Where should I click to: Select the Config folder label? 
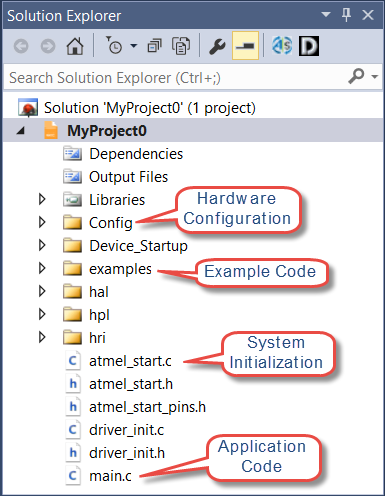pyautogui.click(x=111, y=223)
